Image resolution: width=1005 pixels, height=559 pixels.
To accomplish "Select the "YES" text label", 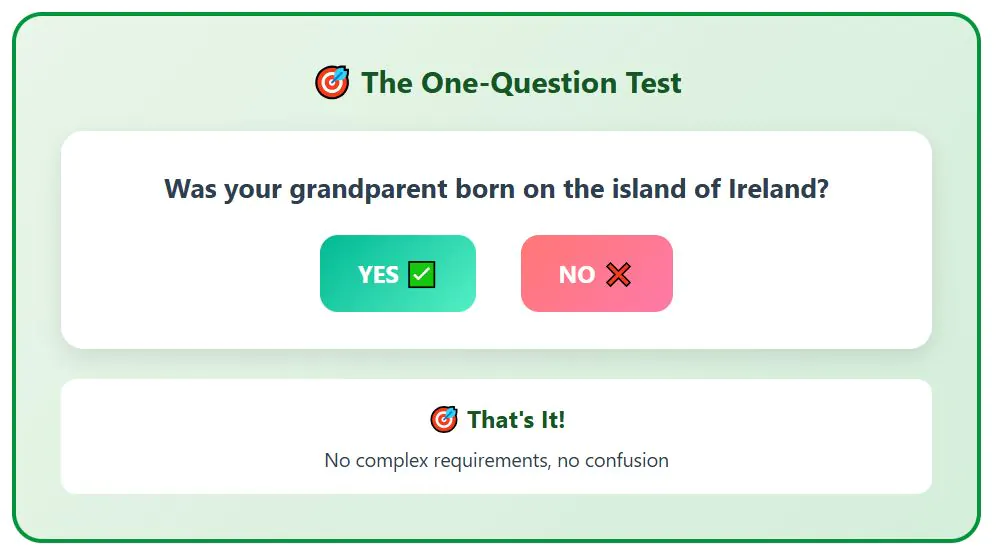I will click(x=378, y=275).
